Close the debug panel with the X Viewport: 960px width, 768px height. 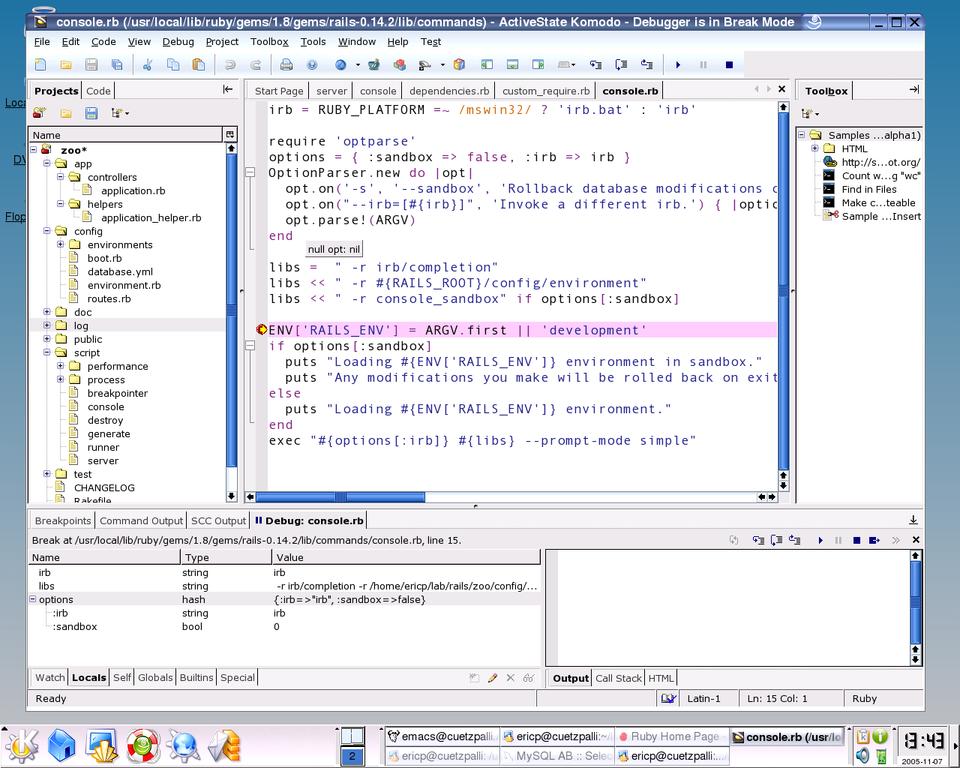click(916, 540)
